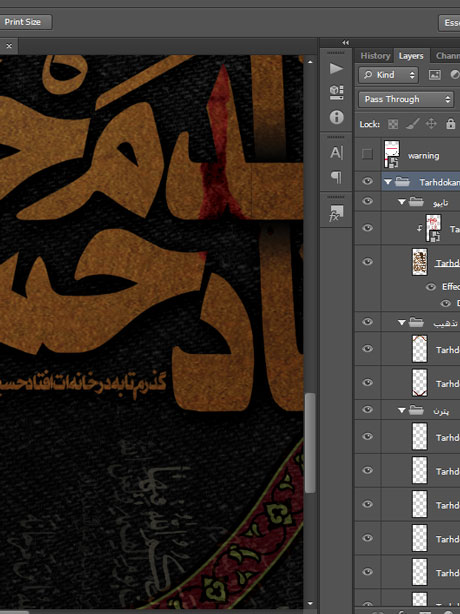This screenshot has height=614, width=460.
Task: Toggle the eye below the Effects row
Action: click(446, 303)
